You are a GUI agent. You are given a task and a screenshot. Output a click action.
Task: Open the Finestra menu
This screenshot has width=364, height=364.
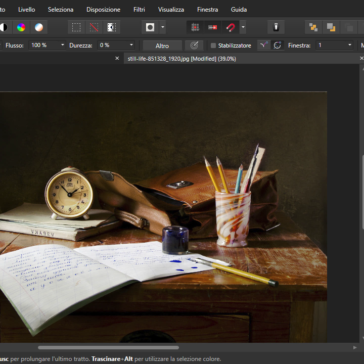(207, 9)
